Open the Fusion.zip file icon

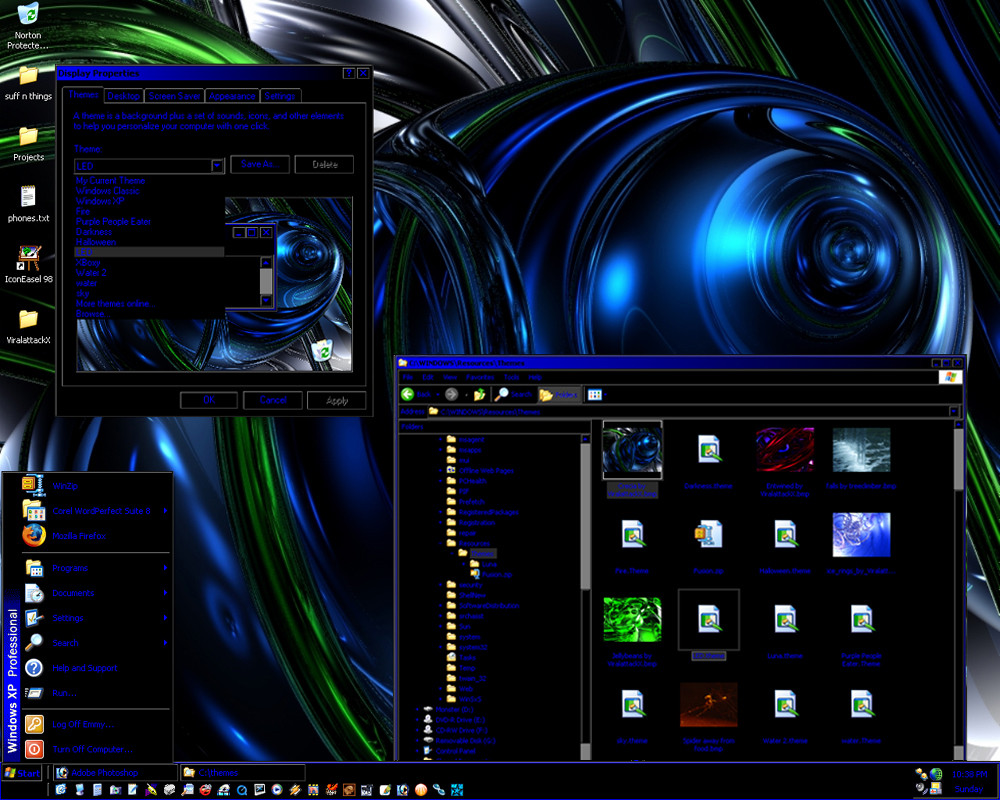(x=708, y=535)
